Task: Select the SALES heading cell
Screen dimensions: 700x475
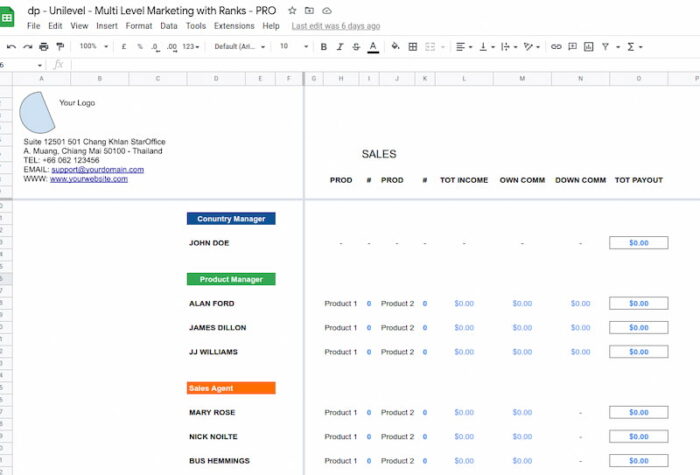Action: pos(379,154)
